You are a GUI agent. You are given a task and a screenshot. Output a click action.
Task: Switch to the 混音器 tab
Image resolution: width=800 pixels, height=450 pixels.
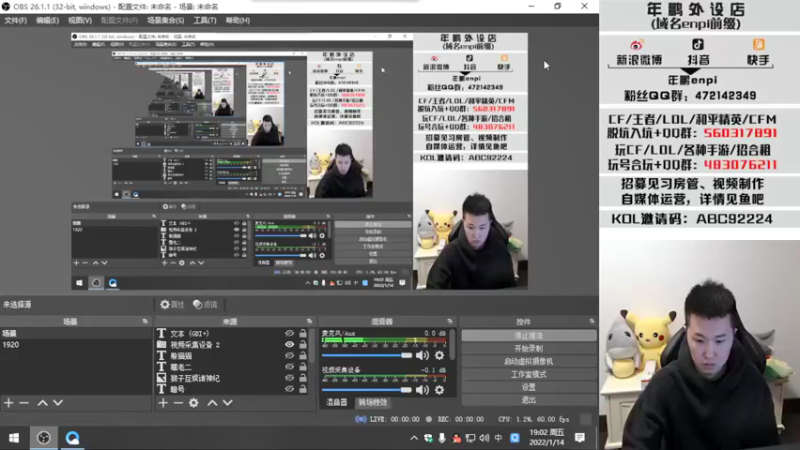(336, 402)
